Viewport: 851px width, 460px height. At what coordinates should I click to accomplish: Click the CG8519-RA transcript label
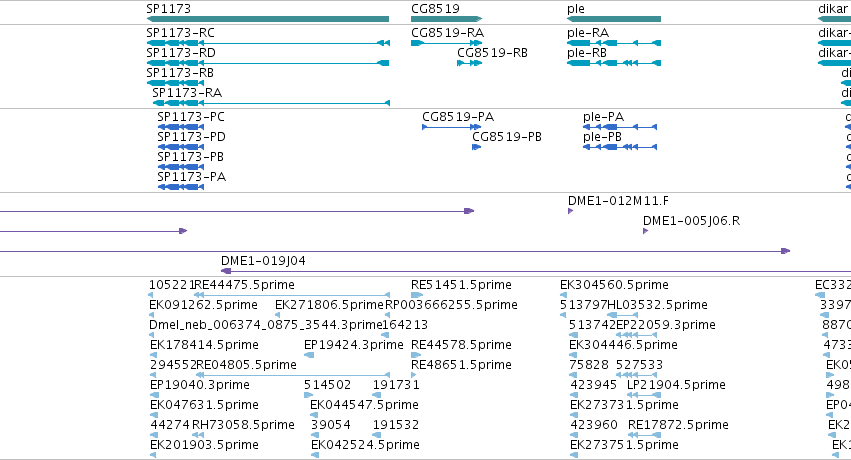pos(447,33)
